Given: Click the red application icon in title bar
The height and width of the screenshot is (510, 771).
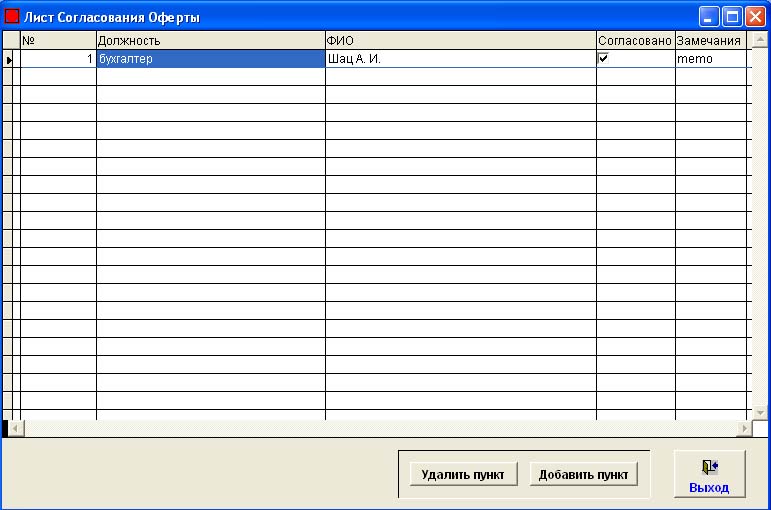Looking at the screenshot, I should tap(12, 17).
